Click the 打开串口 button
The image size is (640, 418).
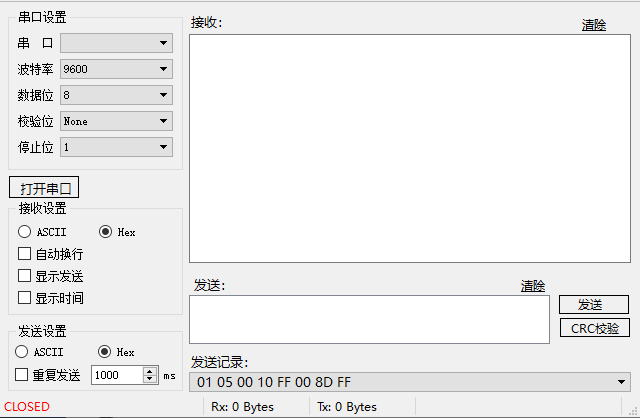(x=43, y=188)
